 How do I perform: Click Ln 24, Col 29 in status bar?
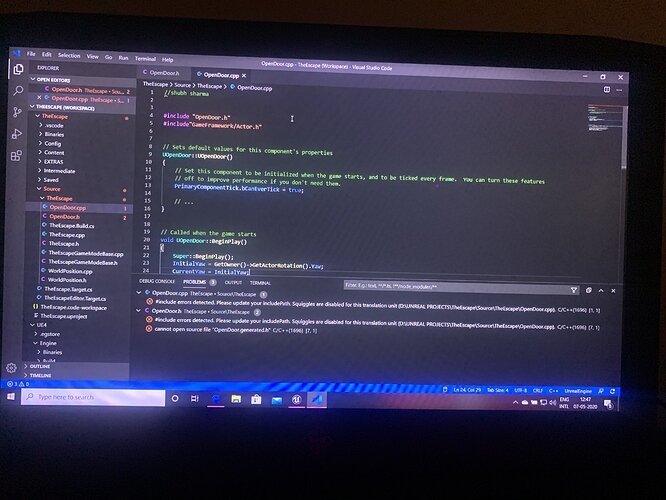point(467,390)
